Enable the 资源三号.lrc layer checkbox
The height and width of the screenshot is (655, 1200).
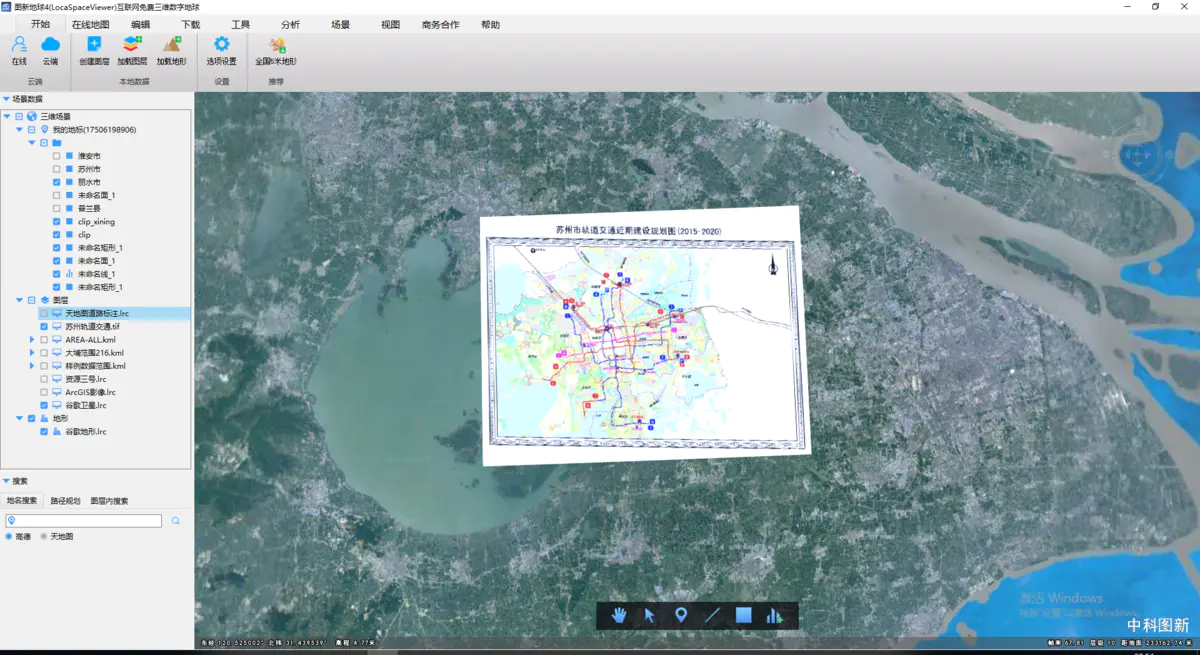pos(44,379)
